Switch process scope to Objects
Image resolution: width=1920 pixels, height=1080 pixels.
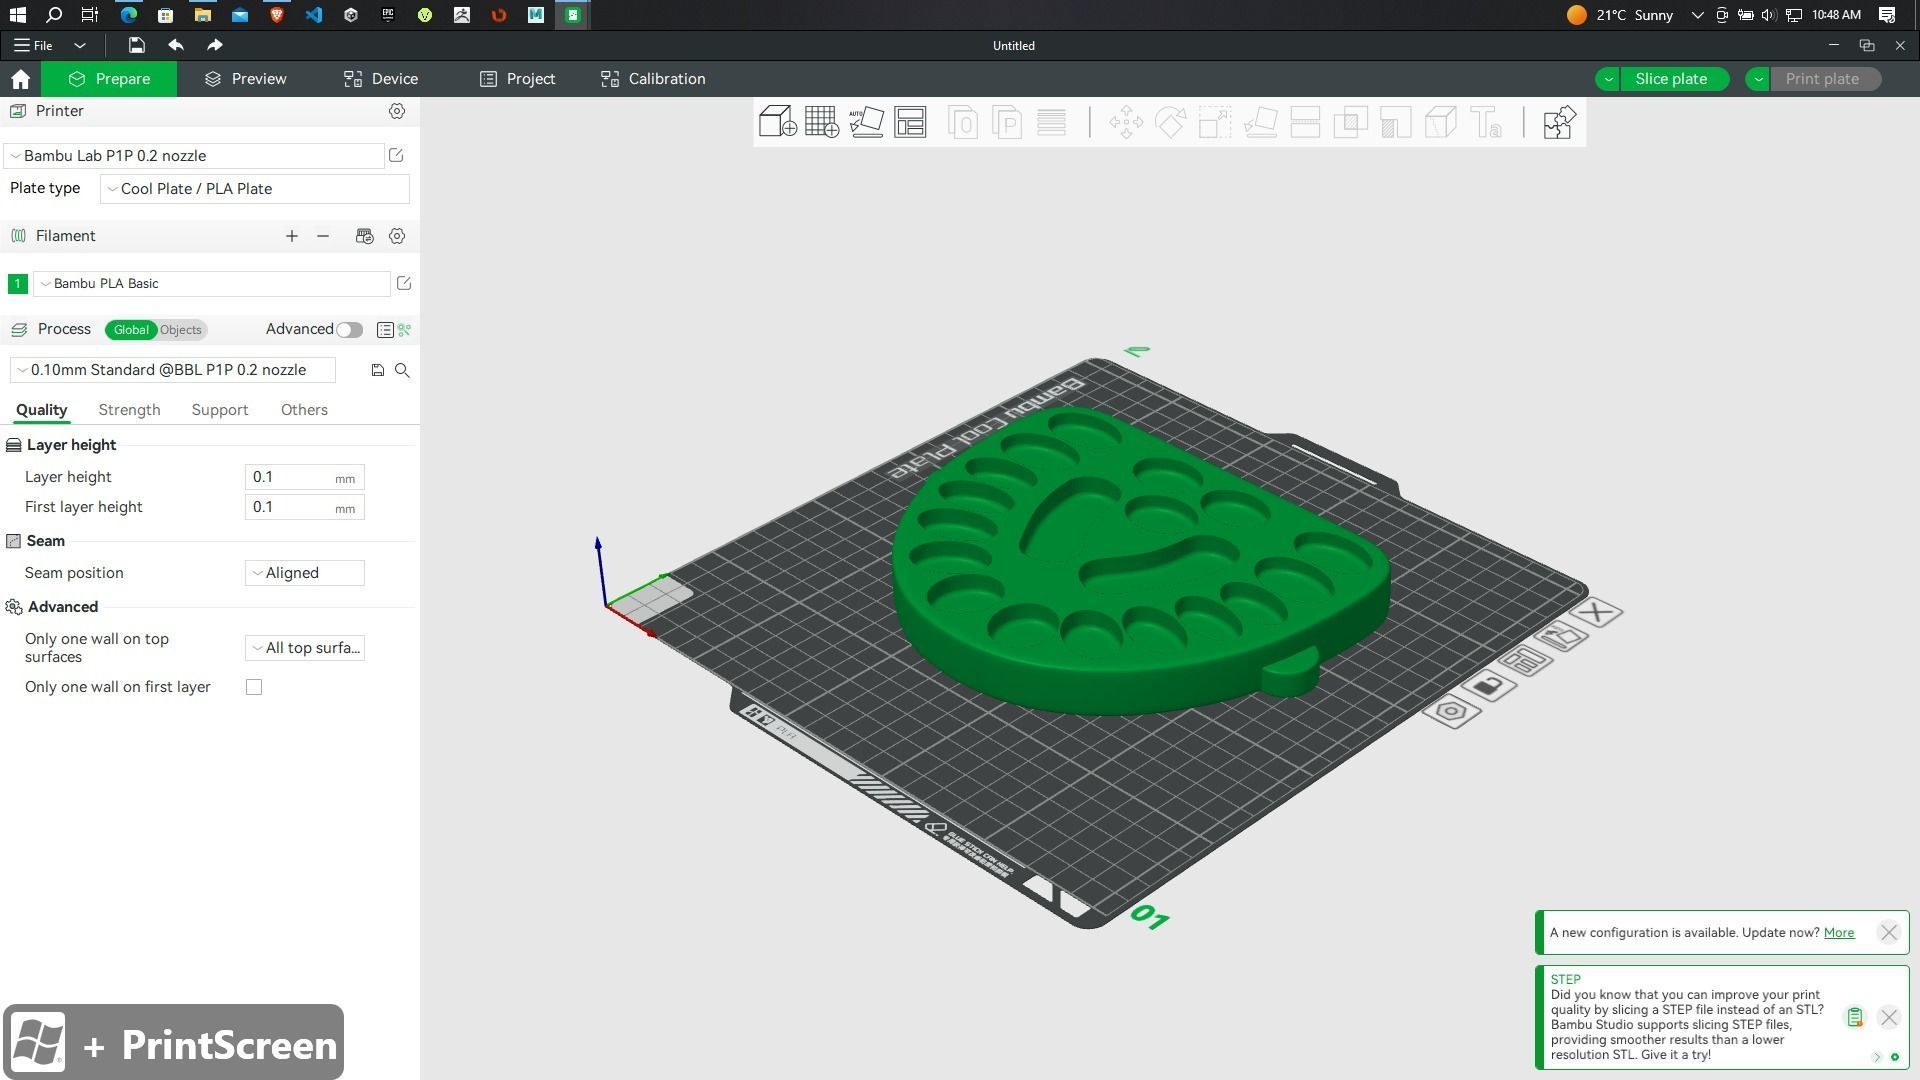tap(181, 330)
